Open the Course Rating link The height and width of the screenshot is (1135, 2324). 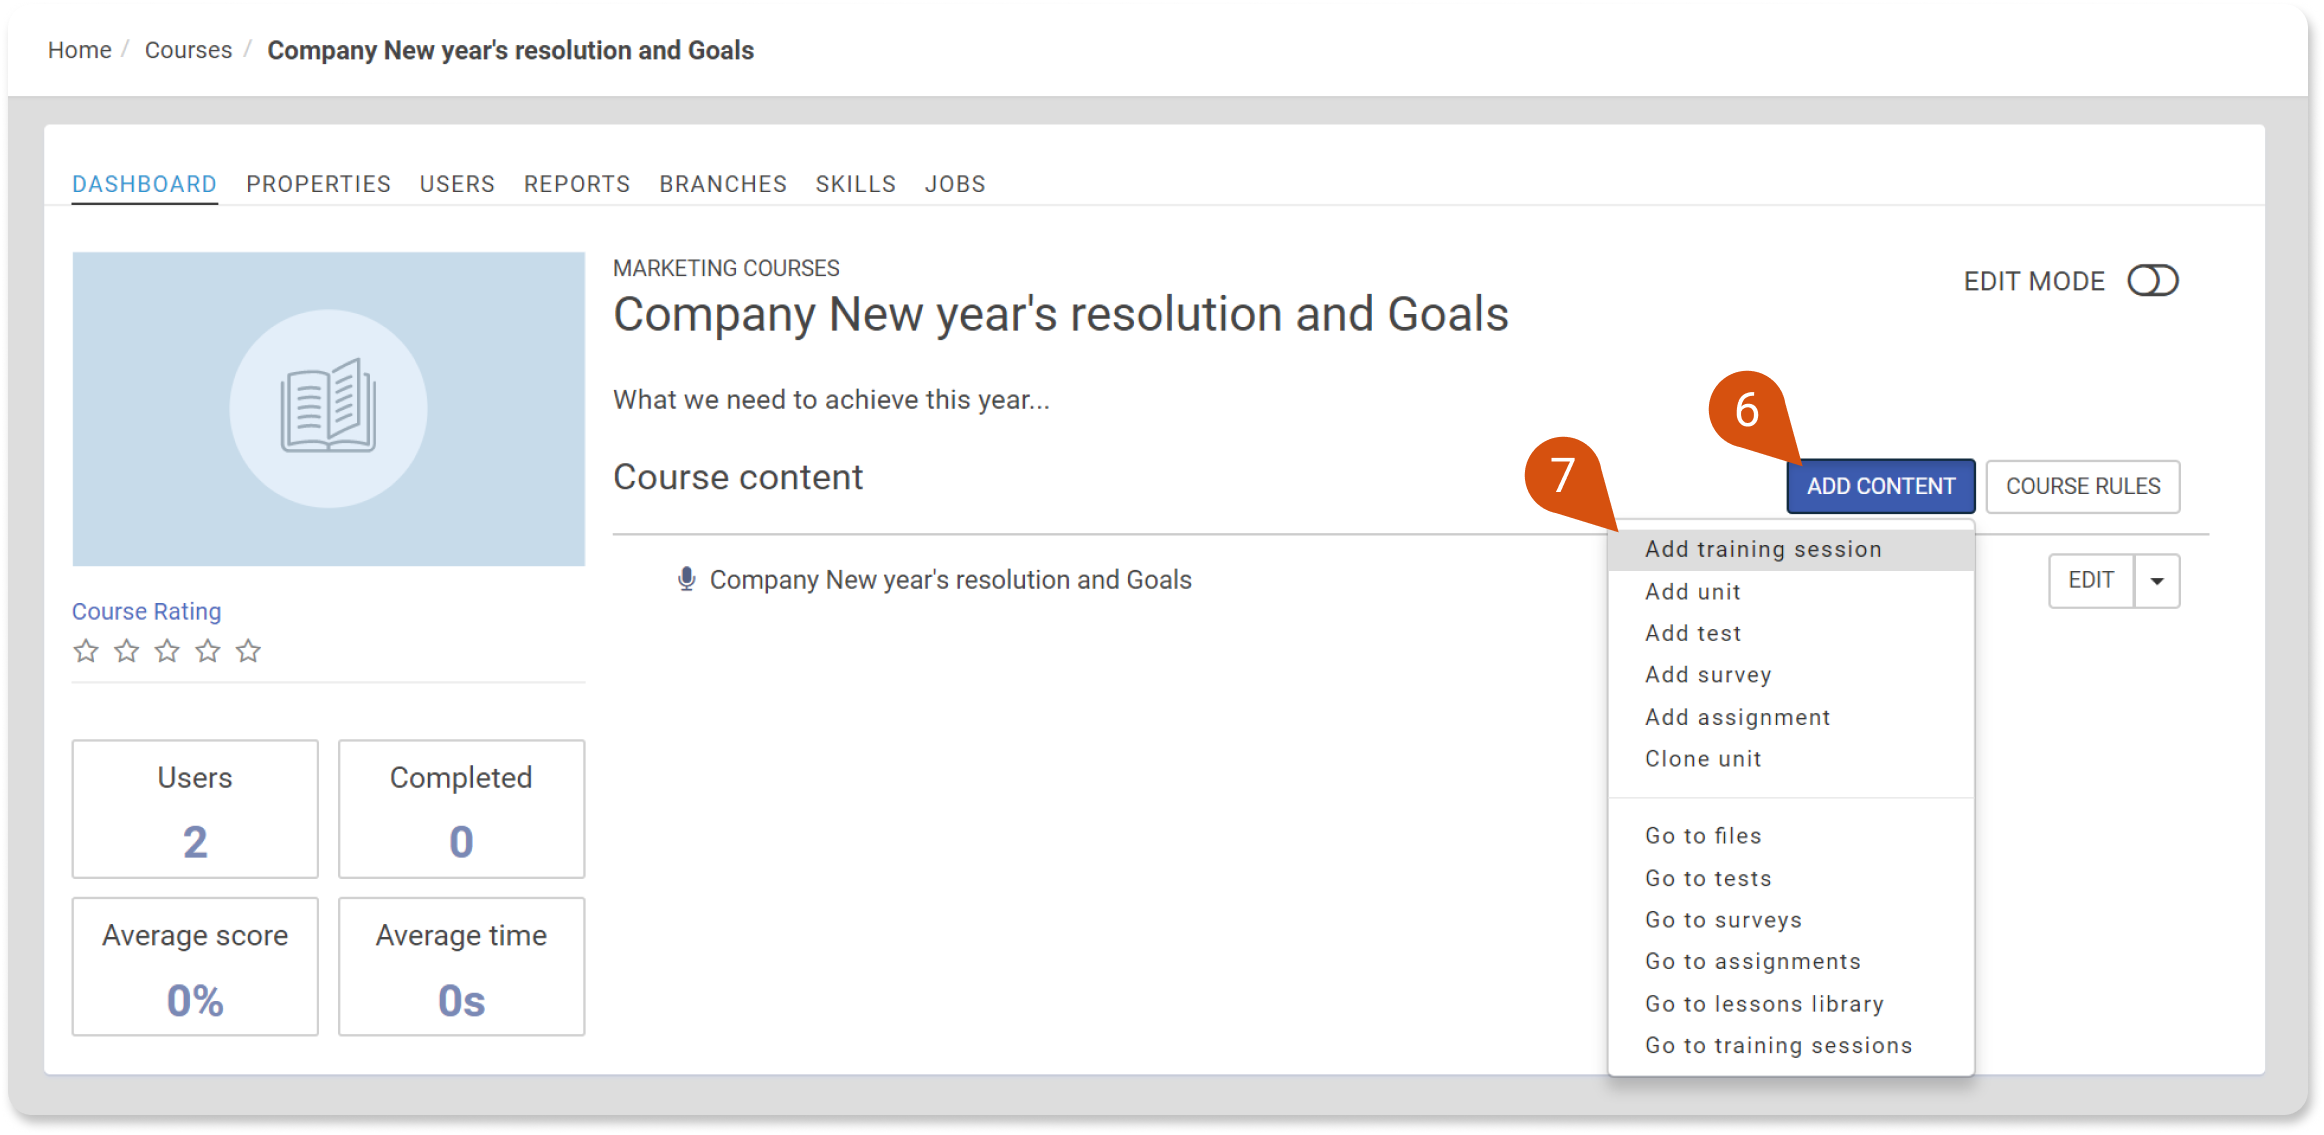147,611
